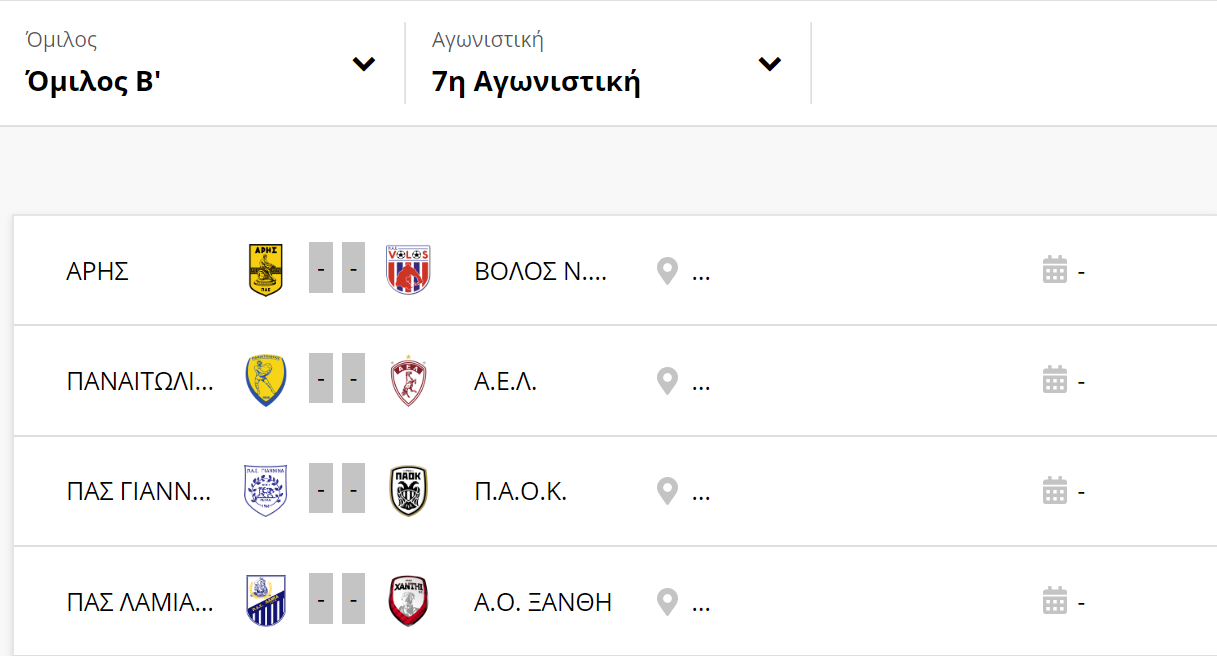Click the Volos team crest
This screenshot has height=656, width=1217.
[x=408, y=270]
